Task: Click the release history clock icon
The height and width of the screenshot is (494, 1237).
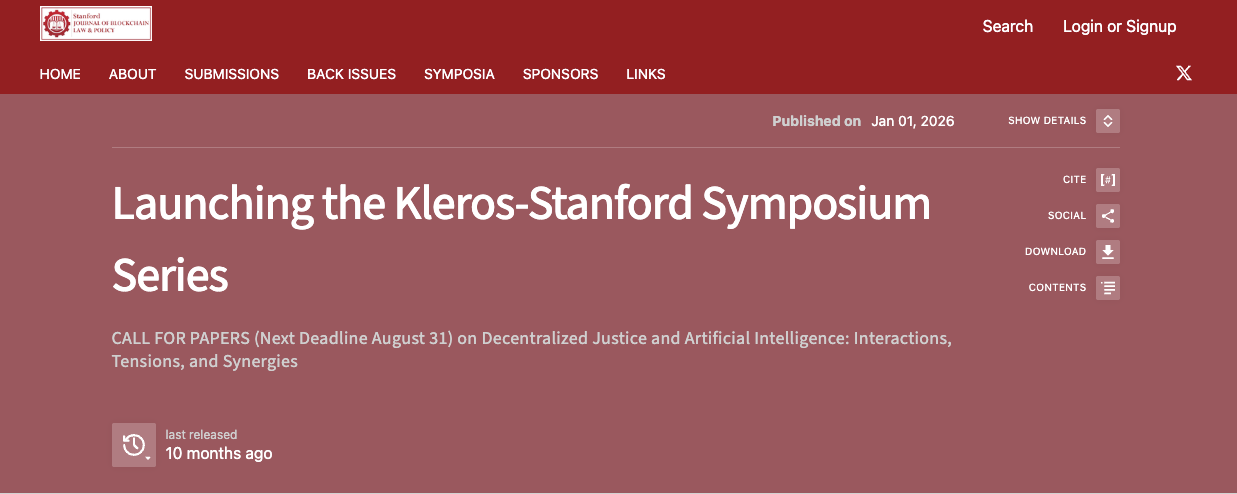Action: (134, 445)
